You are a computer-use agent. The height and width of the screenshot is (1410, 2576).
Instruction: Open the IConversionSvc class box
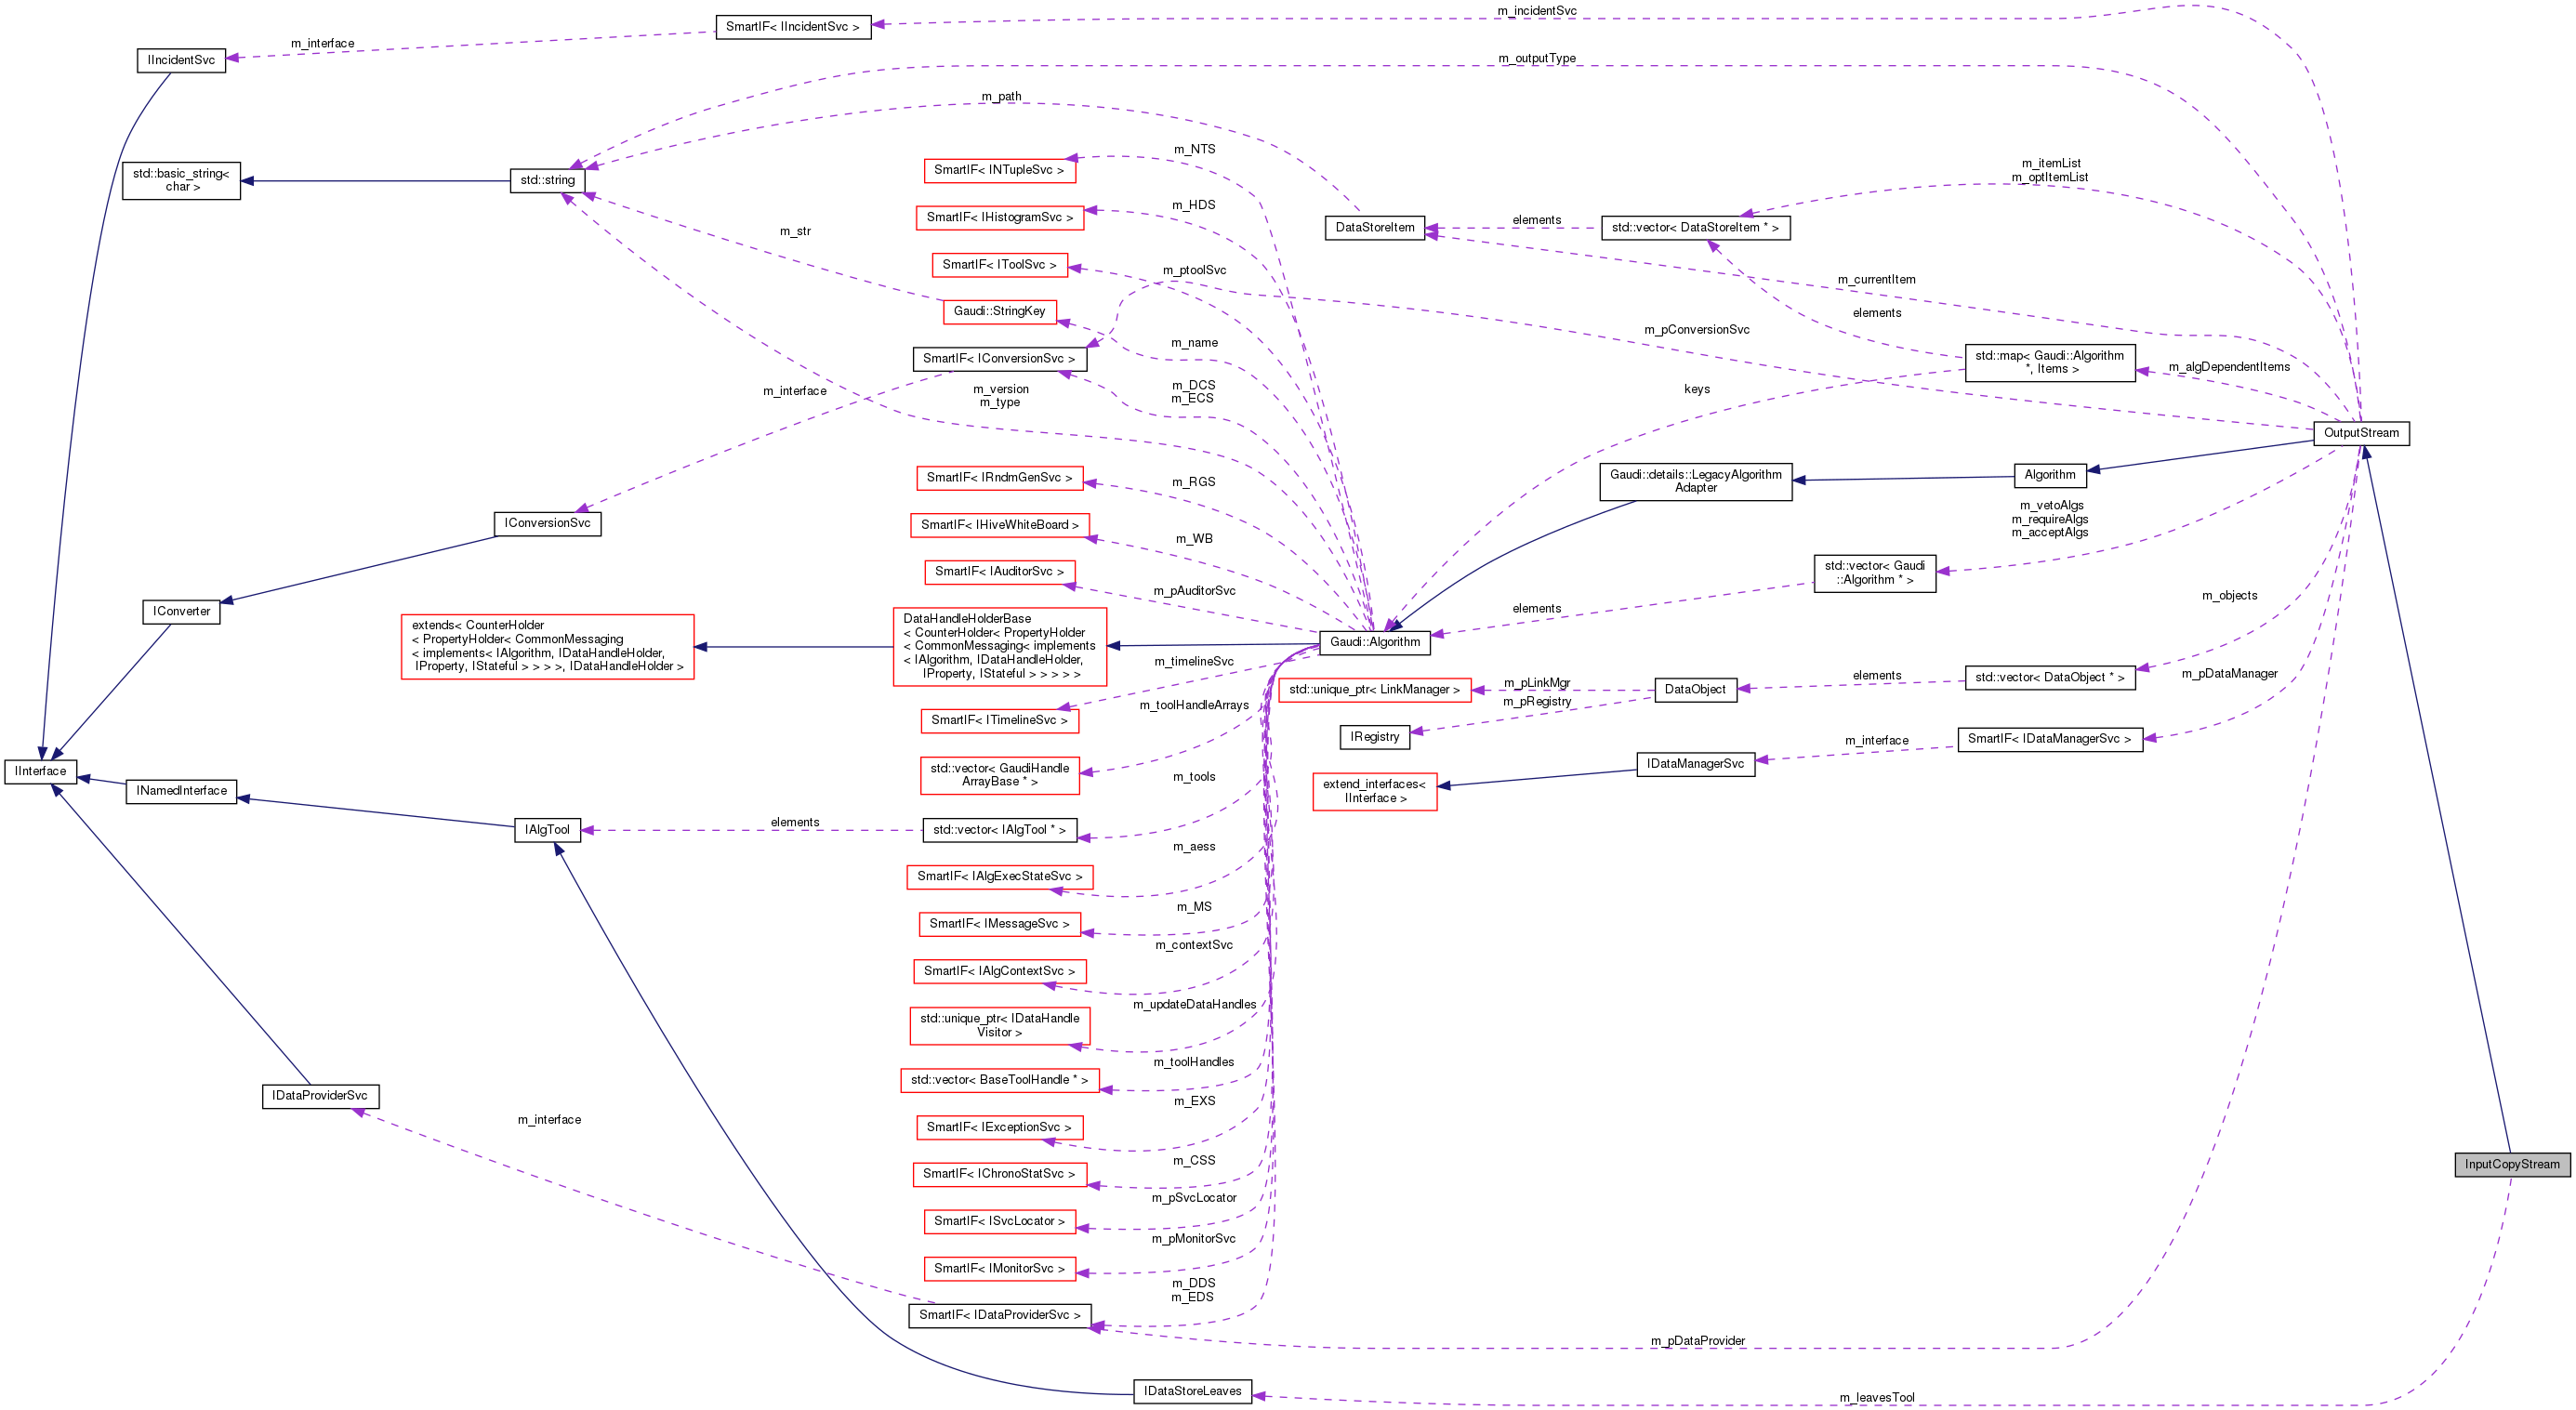pos(547,523)
